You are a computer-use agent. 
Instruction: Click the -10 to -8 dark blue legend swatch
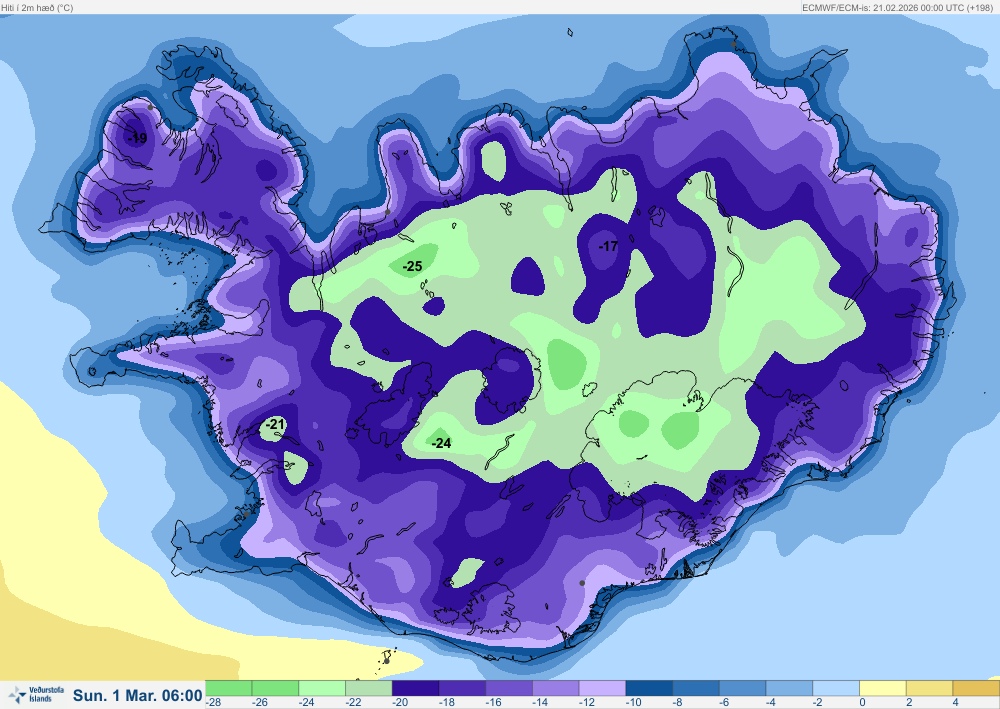point(649,688)
